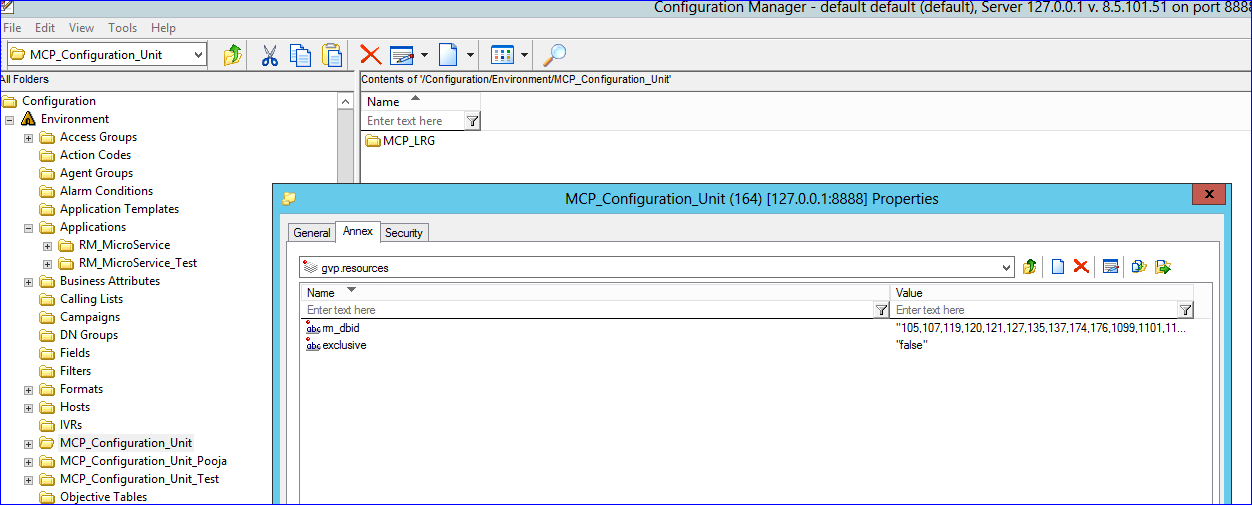Open properties editor icon in main toolbar
The width and height of the screenshot is (1252, 505).
[x=402, y=55]
